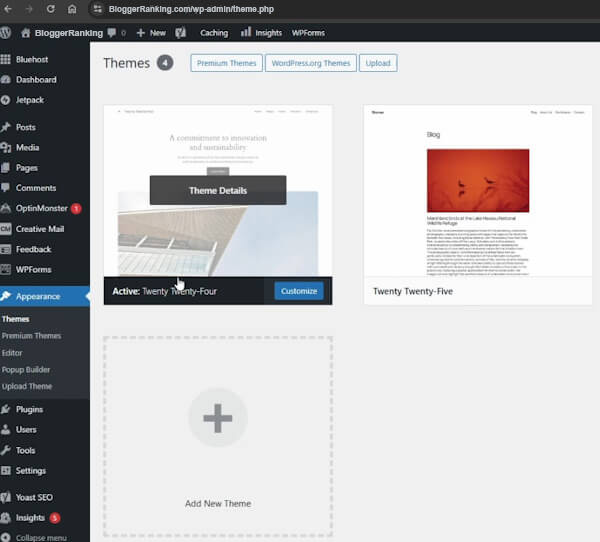The height and width of the screenshot is (542, 600).
Task: Open Jetpack from the sidebar
Action: point(29,100)
